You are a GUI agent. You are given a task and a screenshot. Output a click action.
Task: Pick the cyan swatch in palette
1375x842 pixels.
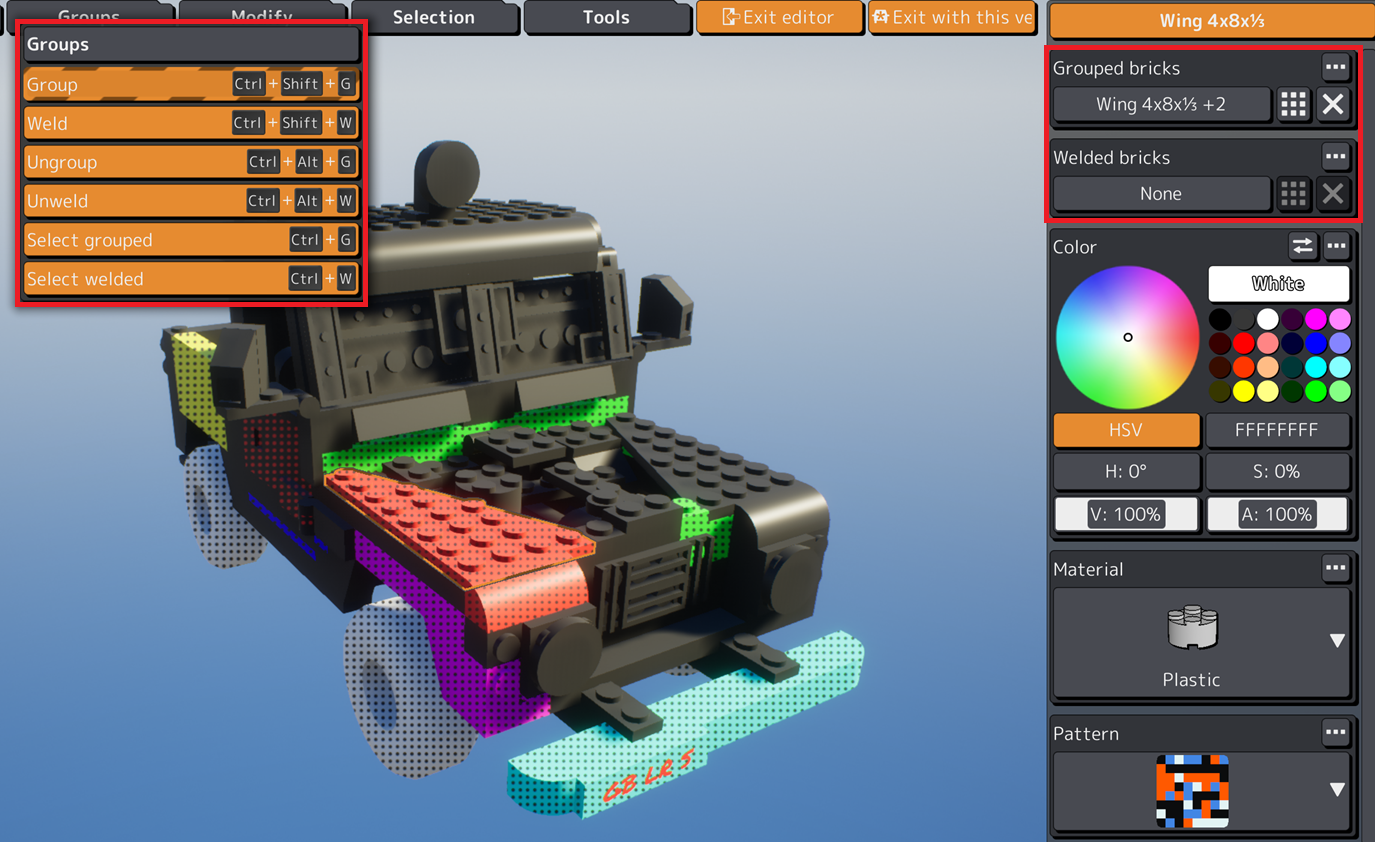click(x=1316, y=367)
